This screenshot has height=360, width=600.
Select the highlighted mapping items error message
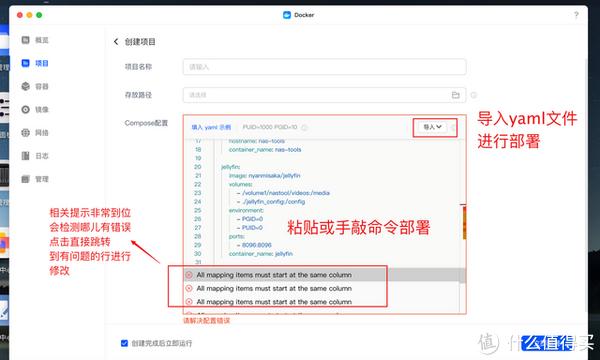274,275
